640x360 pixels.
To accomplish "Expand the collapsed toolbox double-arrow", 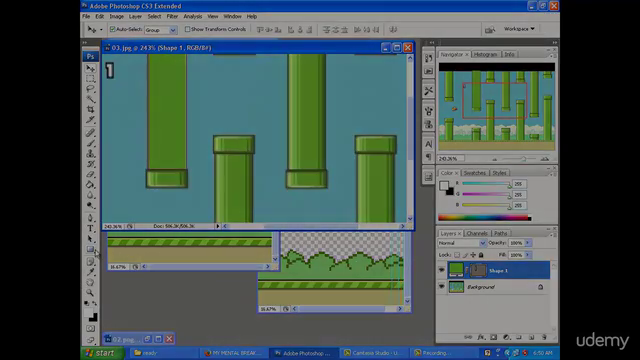I will coord(85,42).
